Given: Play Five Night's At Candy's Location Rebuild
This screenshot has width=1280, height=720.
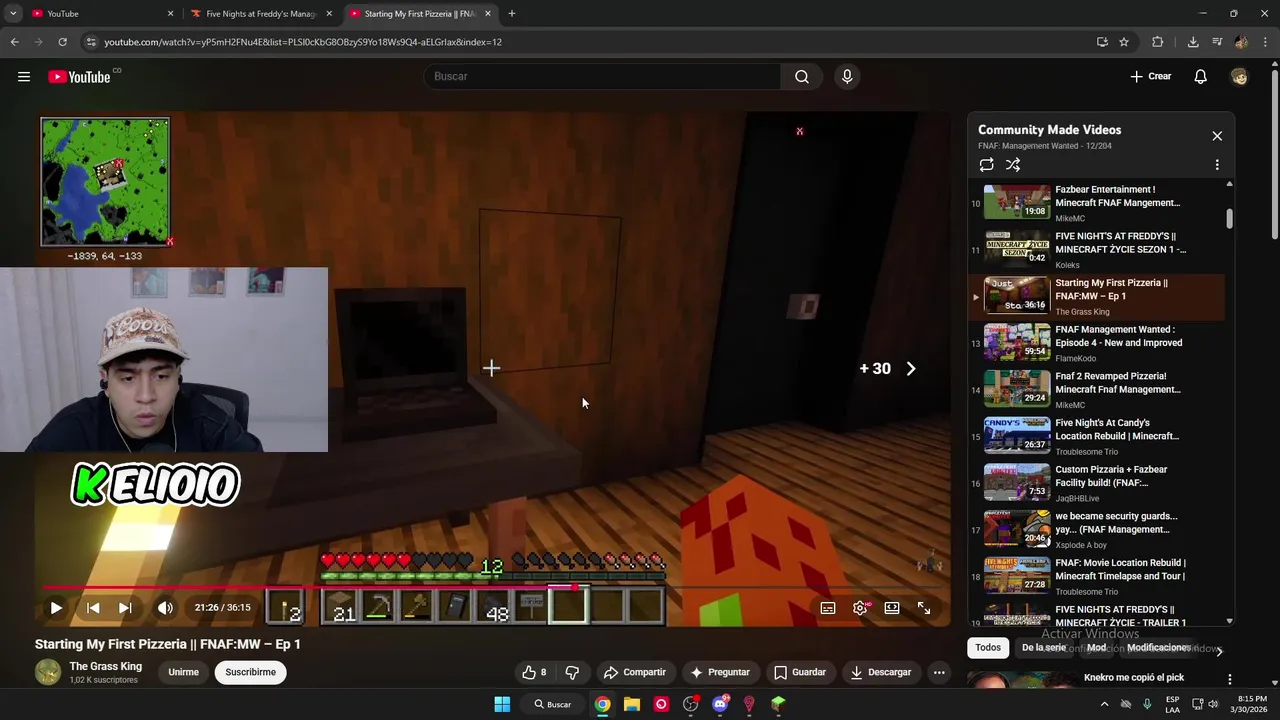Looking at the screenshot, I should click(1097, 436).
